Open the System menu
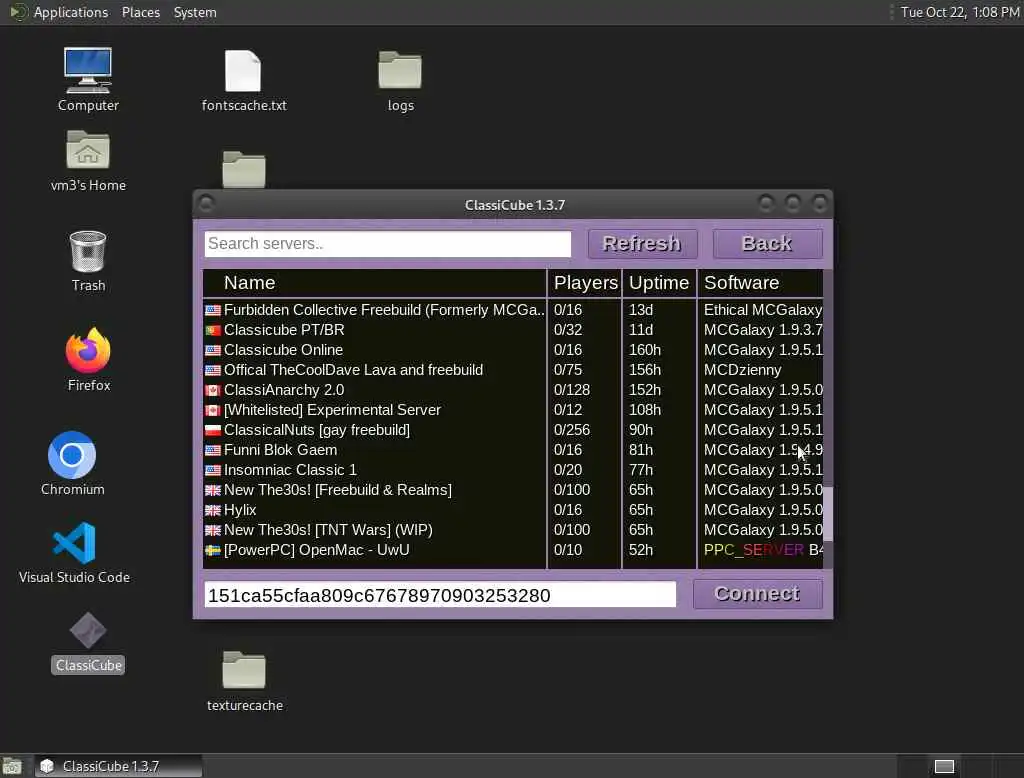The width and height of the screenshot is (1024, 778). pyautogui.click(x=195, y=12)
